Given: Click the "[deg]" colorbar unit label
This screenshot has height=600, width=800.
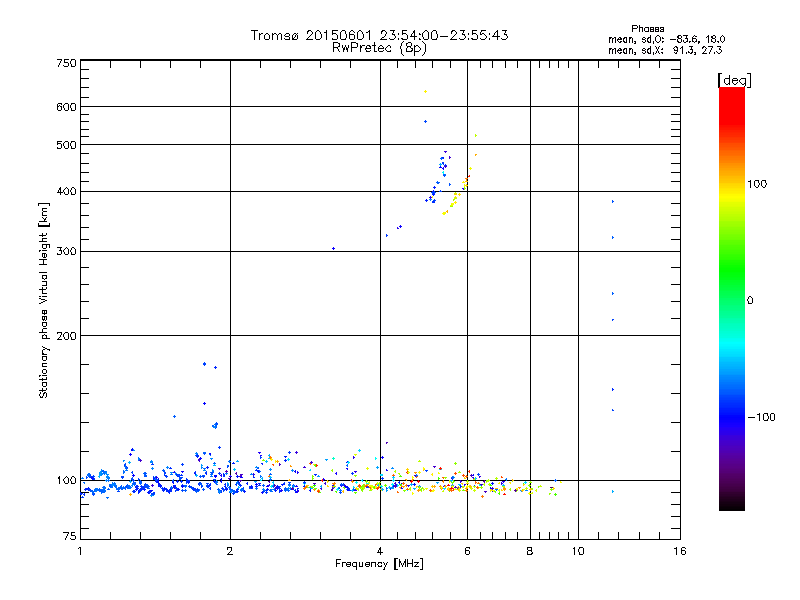Looking at the screenshot, I should (x=733, y=79).
